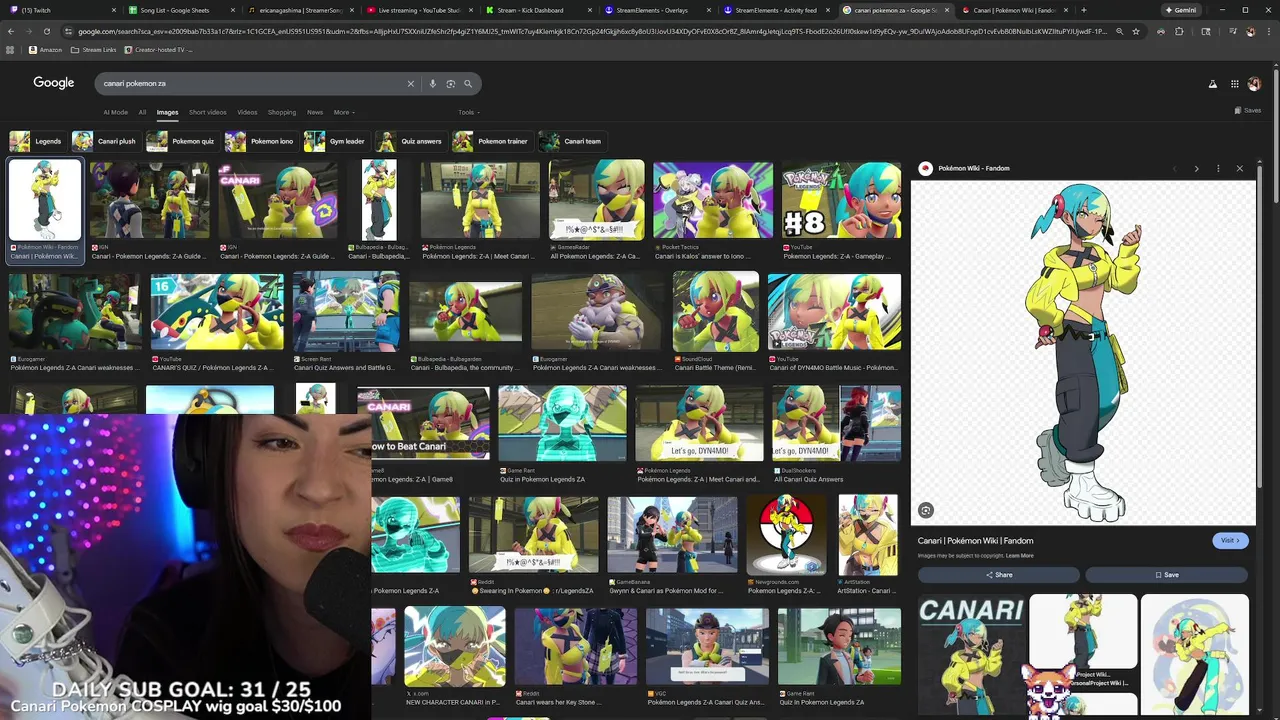Screen dimensions: 1280x720
Task: Filter images by Pokemon quiz chip
Action: (182, 141)
